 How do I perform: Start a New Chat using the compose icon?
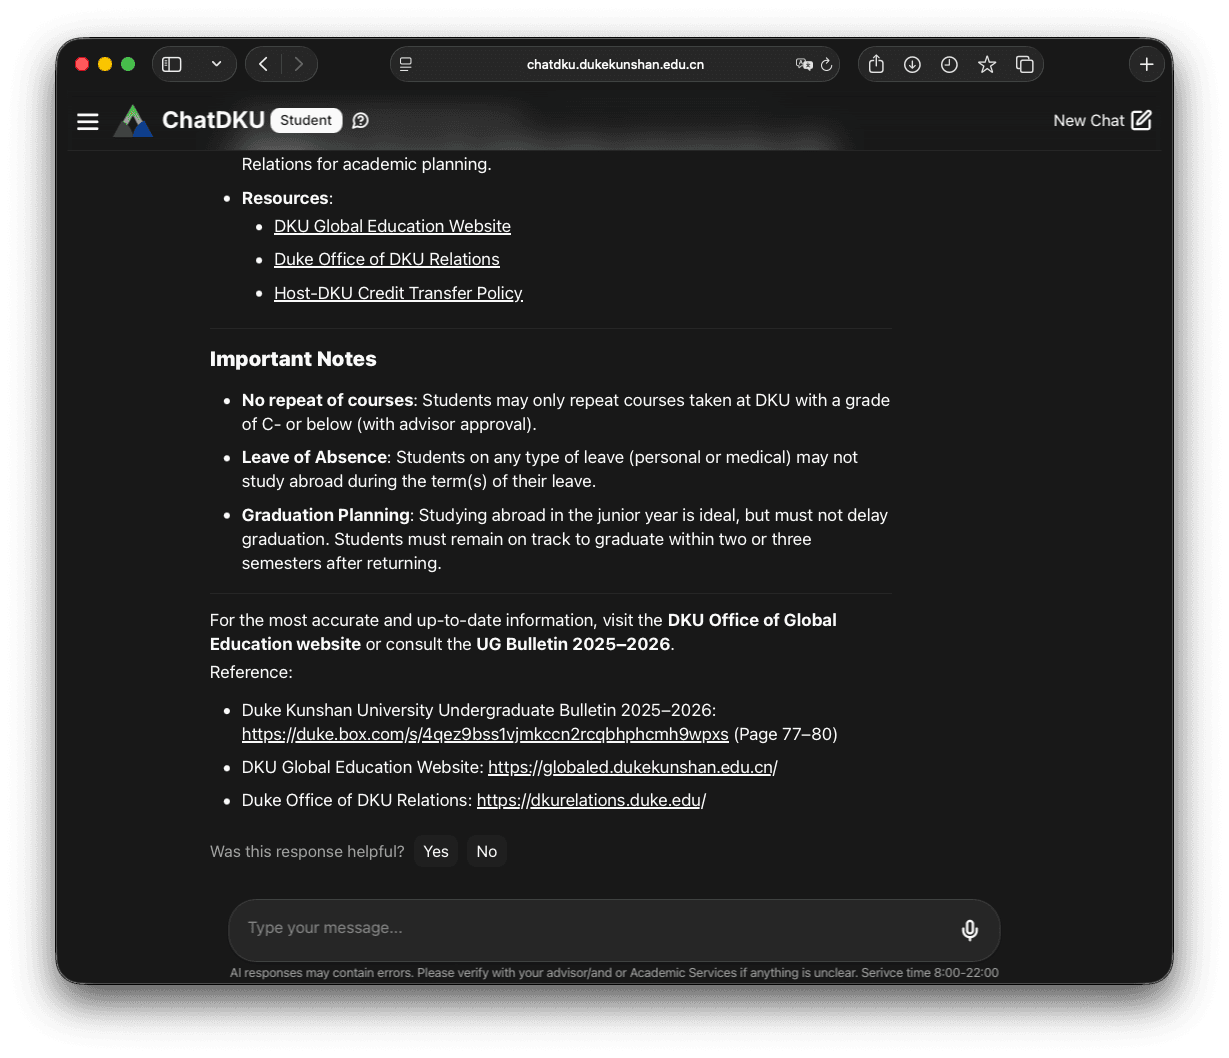[1142, 120]
